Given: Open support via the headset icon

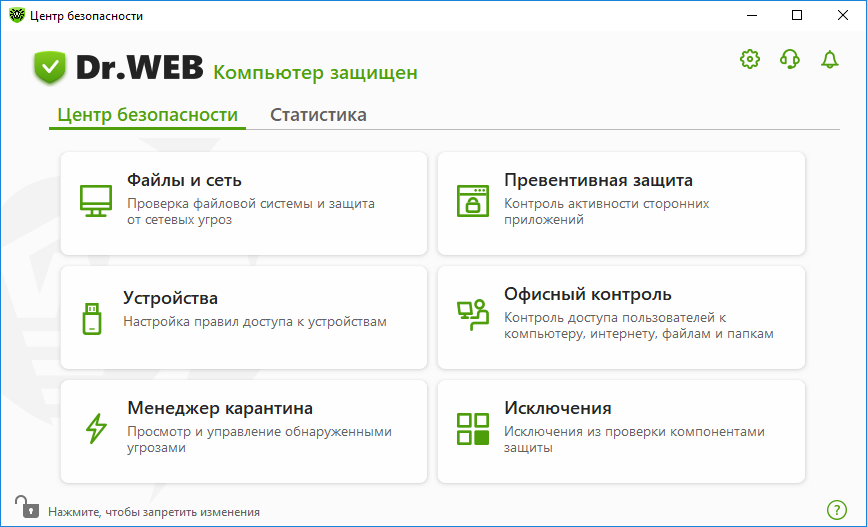Looking at the screenshot, I should pos(790,59).
